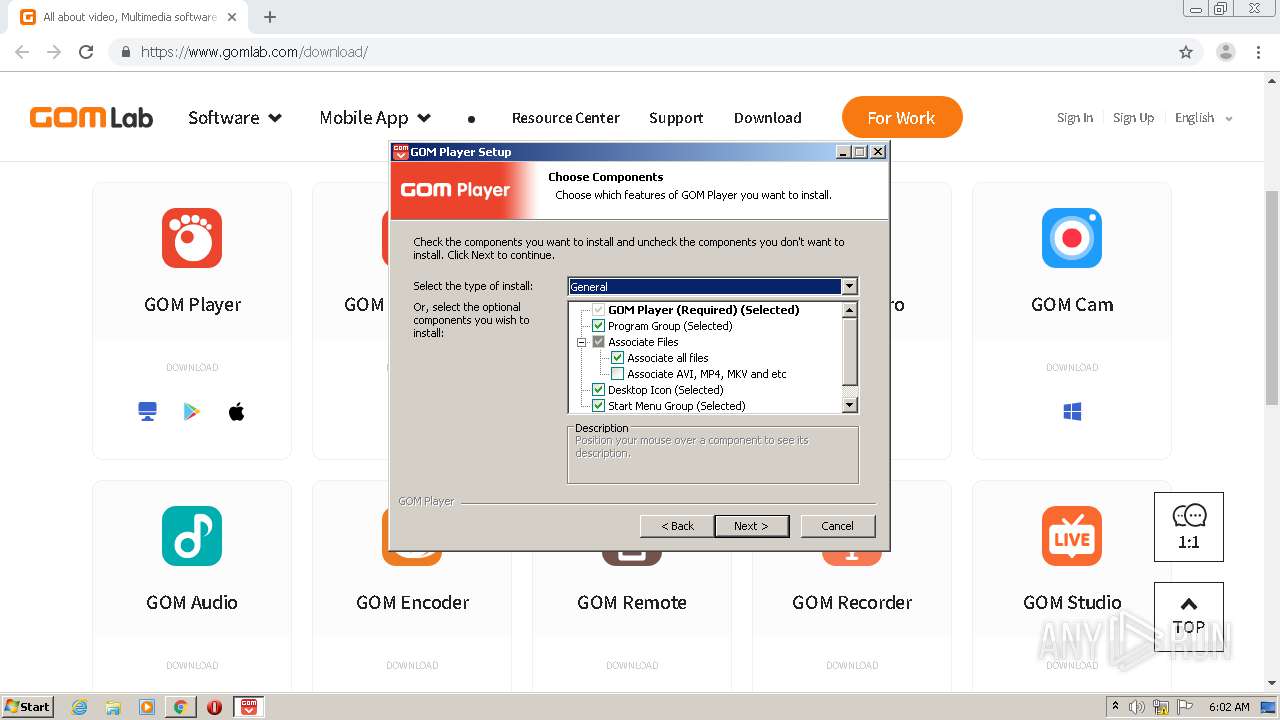Check Associate AVI, MP4, MKV checkbox
The height and width of the screenshot is (720, 1280).
click(618, 374)
